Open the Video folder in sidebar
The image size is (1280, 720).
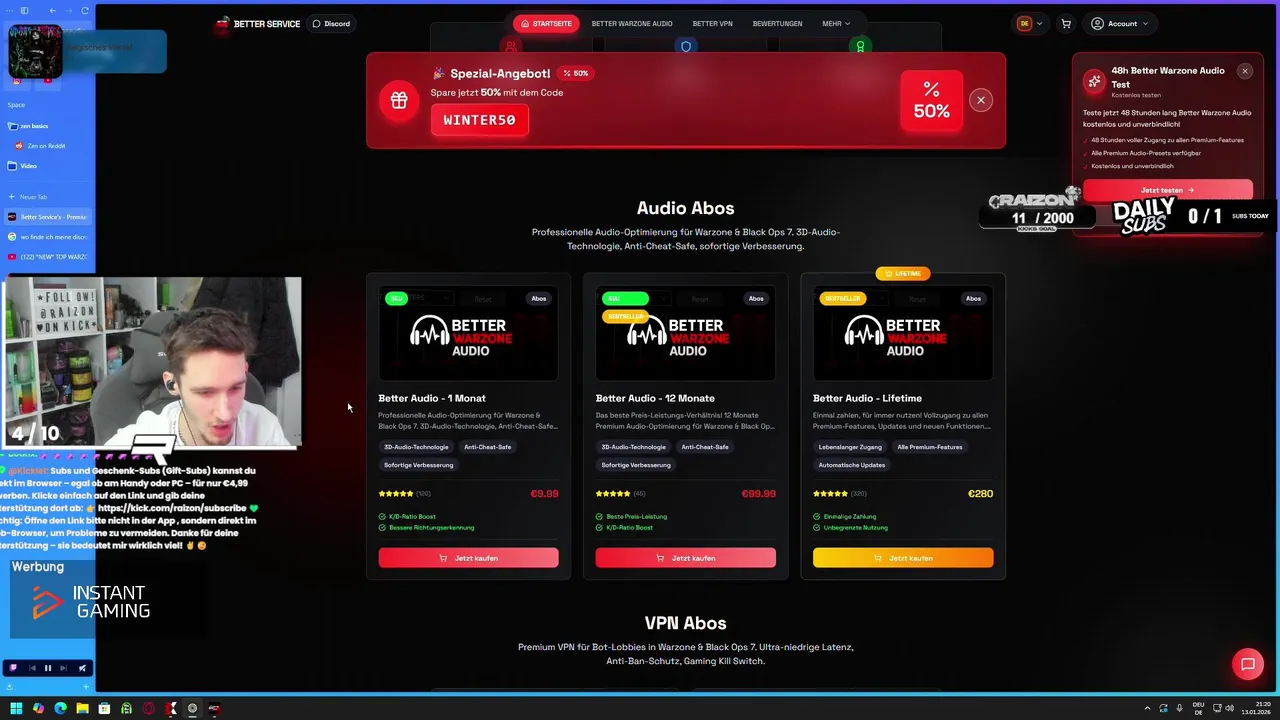[x=24, y=166]
